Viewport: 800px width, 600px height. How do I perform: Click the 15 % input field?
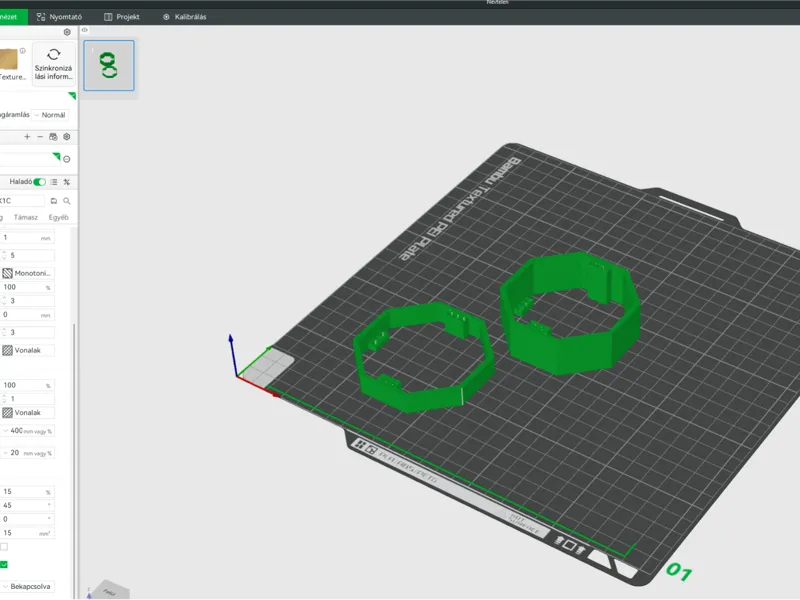[27, 492]
